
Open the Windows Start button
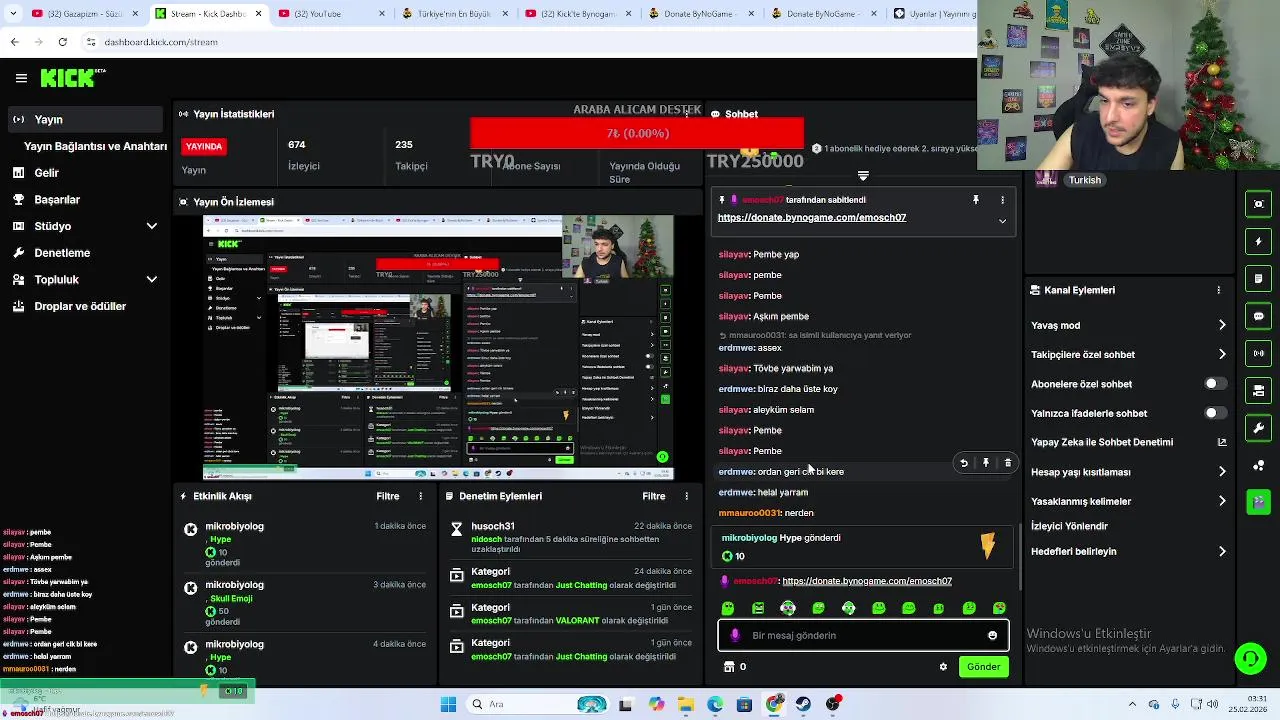pyautogui.click(x=448, y=704)
